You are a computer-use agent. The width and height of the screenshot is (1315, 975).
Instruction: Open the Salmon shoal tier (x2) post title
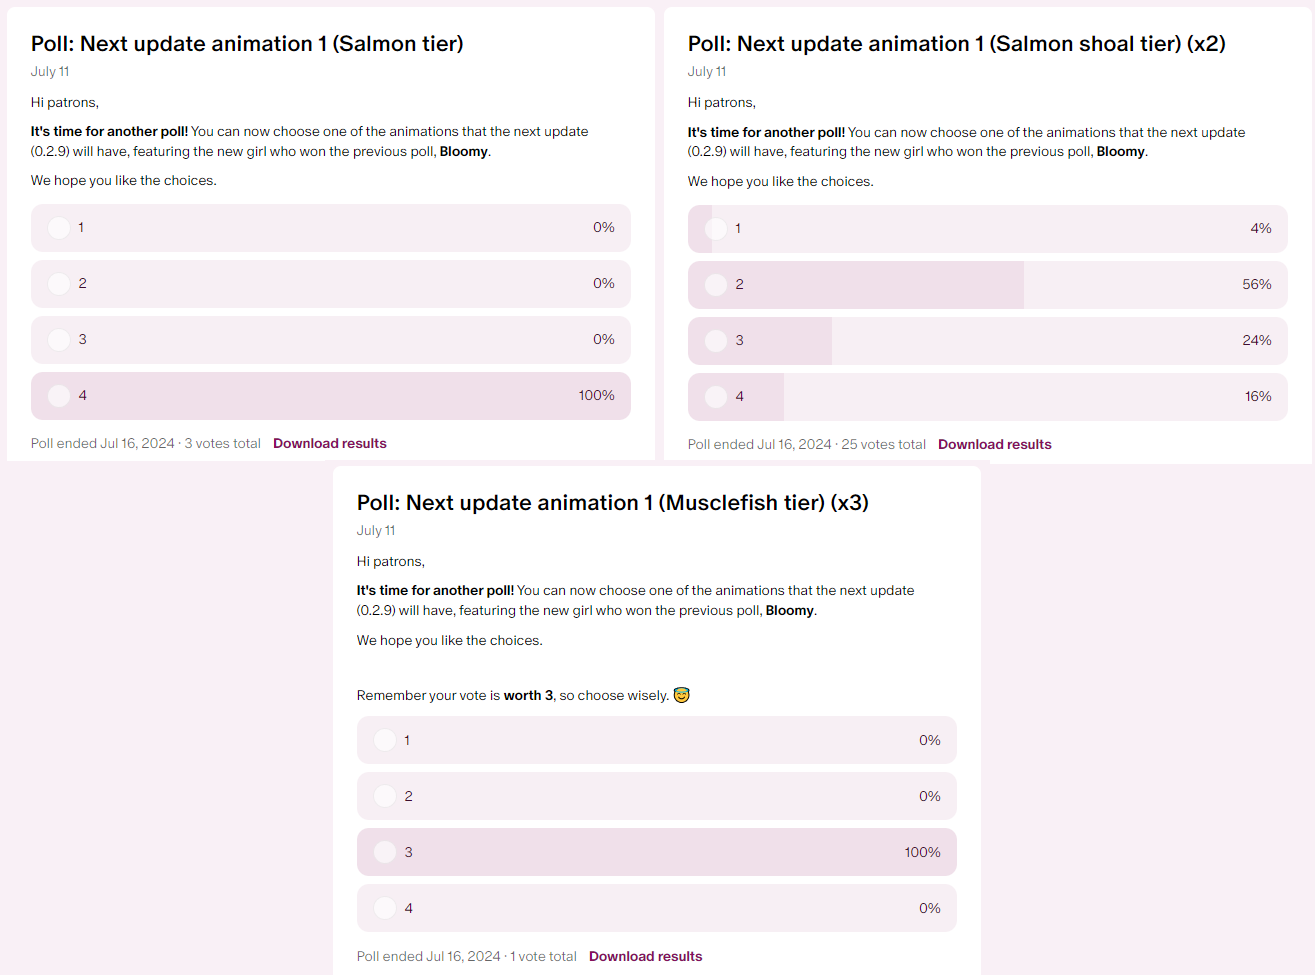(x=957, y=44)
